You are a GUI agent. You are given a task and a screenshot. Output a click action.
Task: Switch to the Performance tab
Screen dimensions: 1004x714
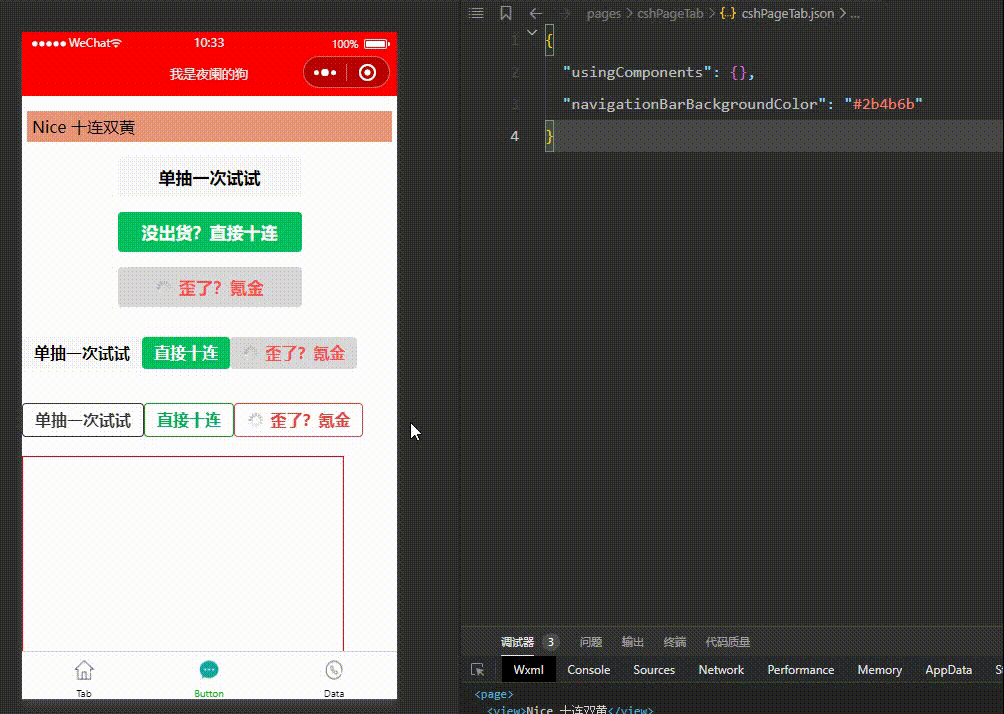pos(800,670)
